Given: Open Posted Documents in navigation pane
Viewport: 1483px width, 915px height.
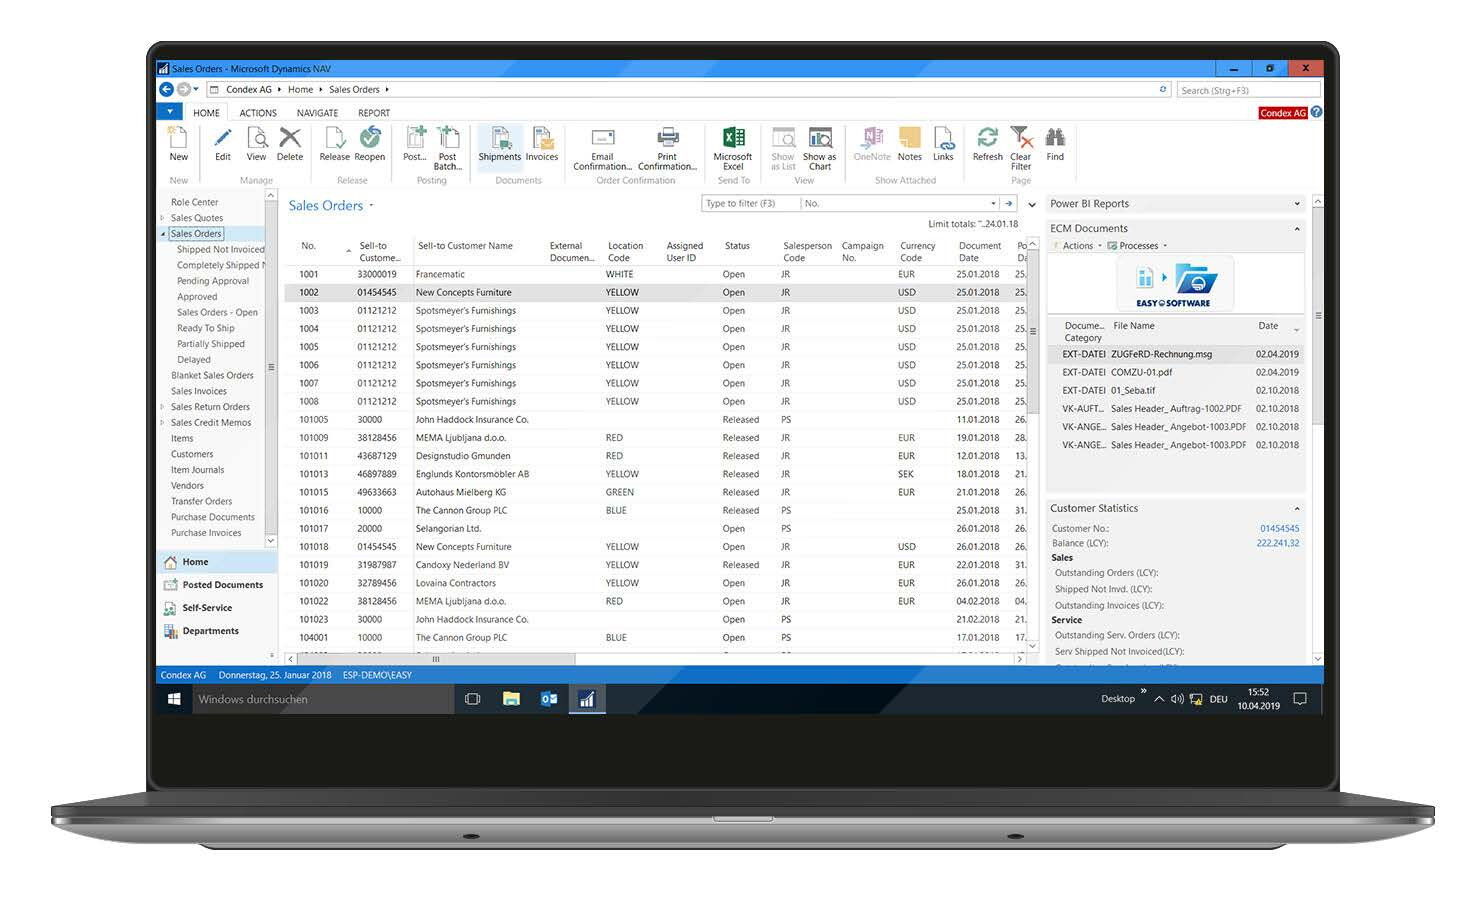Looking at the screenshot, I should [222, 585].
